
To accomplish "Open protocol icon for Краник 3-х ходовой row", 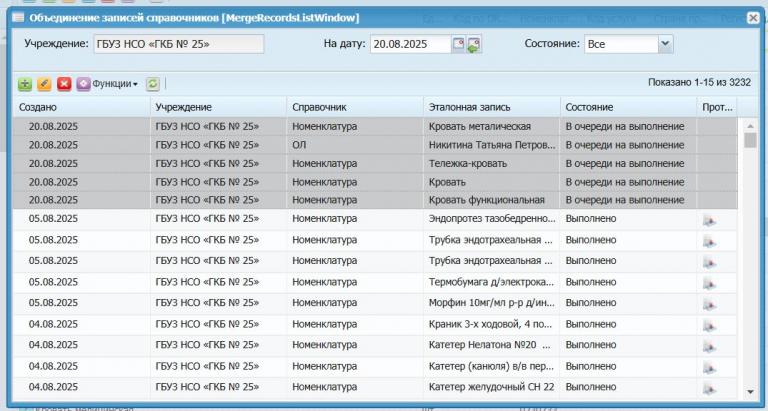I will point(709,326).
